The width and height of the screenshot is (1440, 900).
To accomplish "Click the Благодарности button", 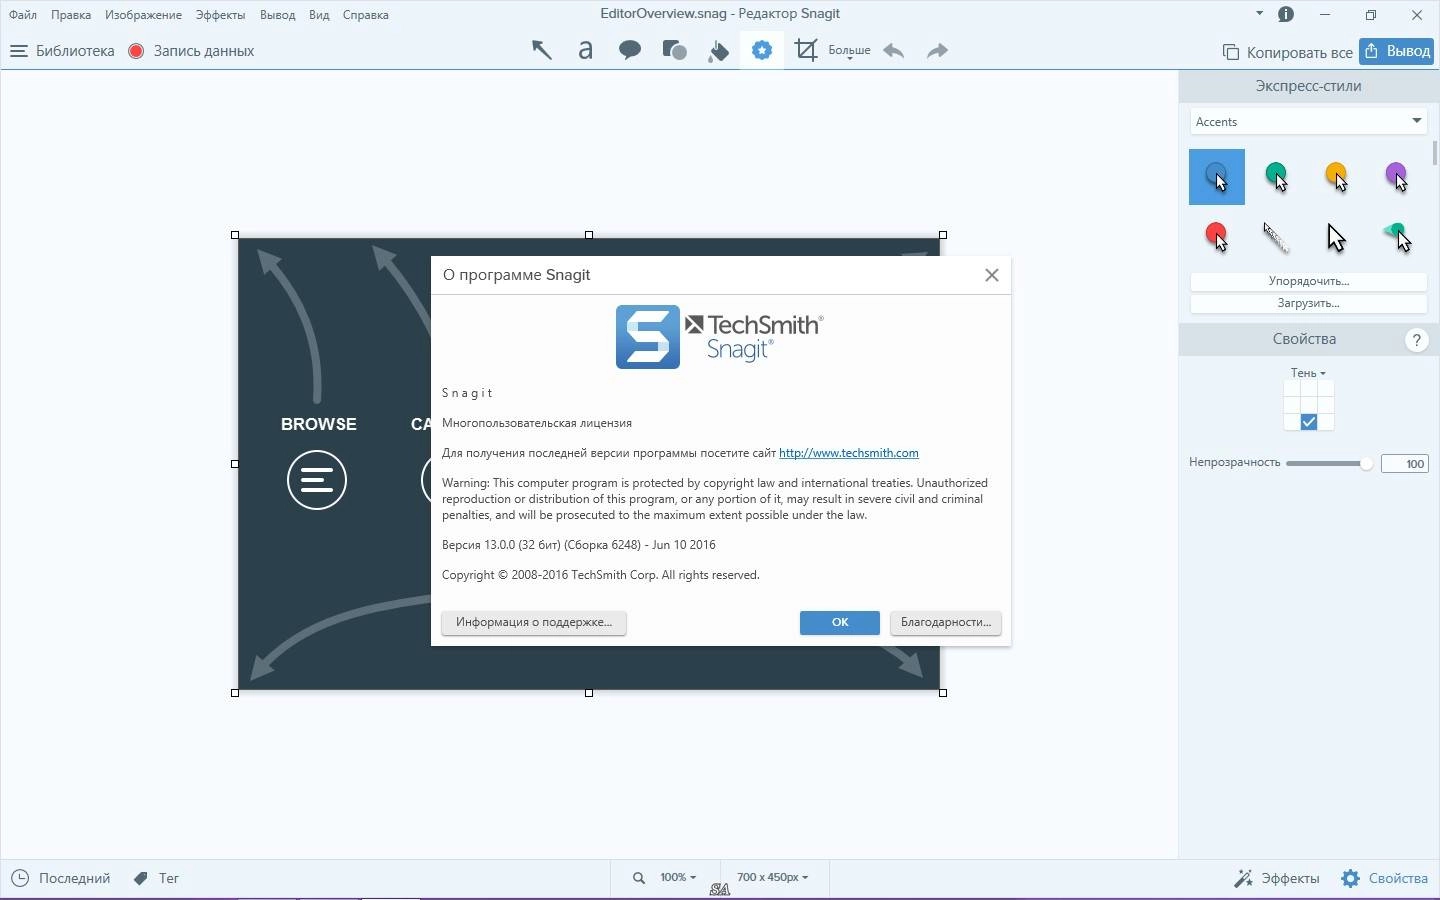I will (946, 622).
